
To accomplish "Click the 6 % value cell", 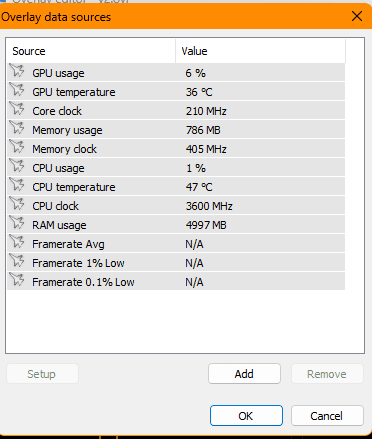I will 195,73.
